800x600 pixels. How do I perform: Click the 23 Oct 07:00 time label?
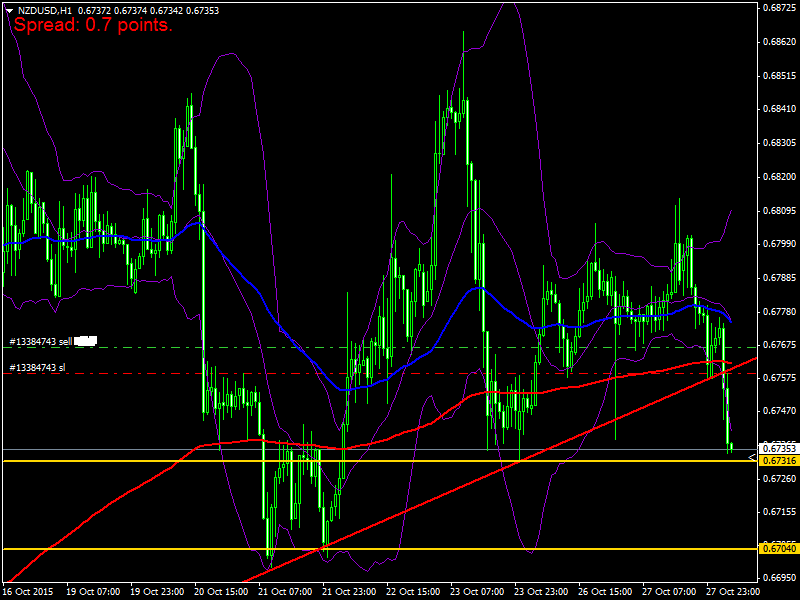point(478,591)
